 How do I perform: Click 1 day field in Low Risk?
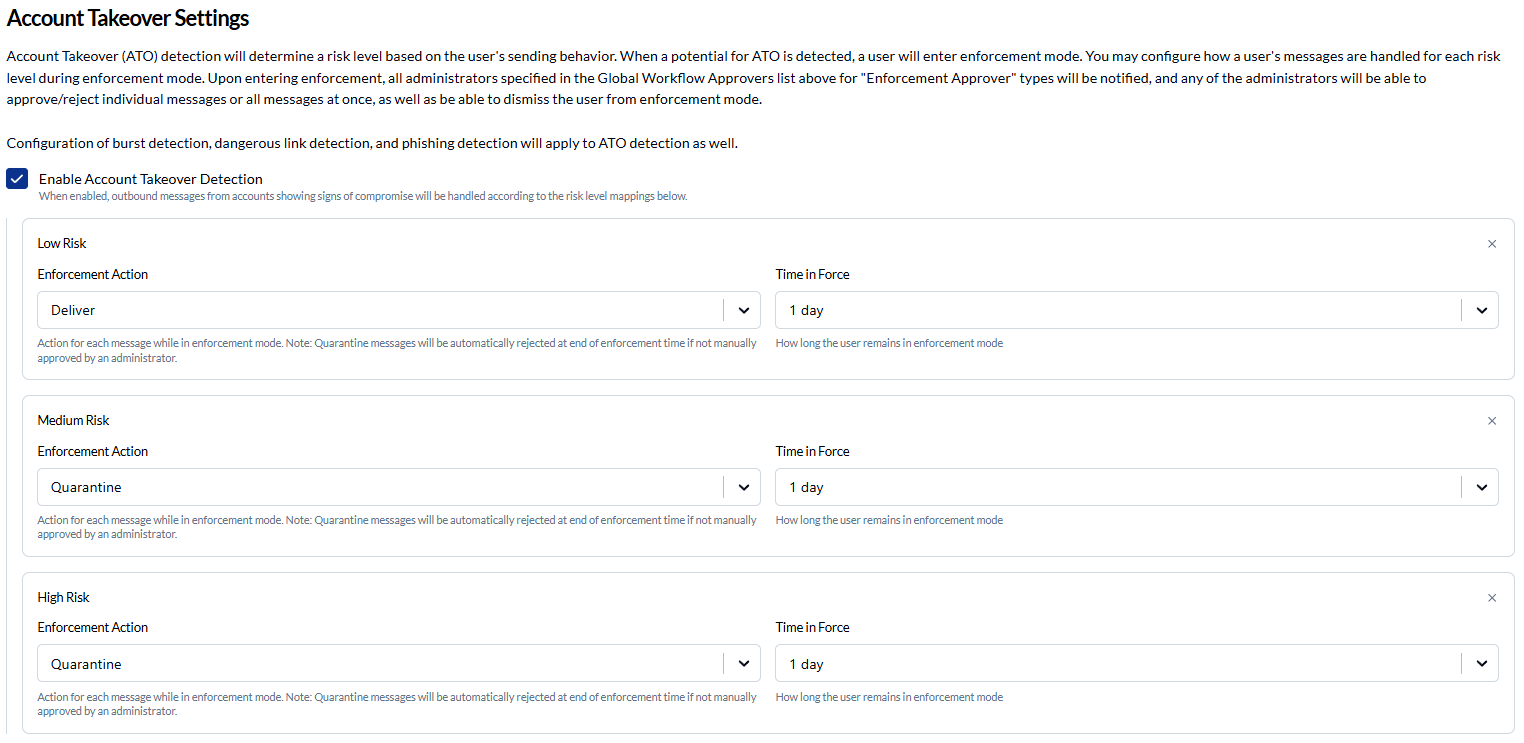pyautogui.click(x=1137, y=310)
